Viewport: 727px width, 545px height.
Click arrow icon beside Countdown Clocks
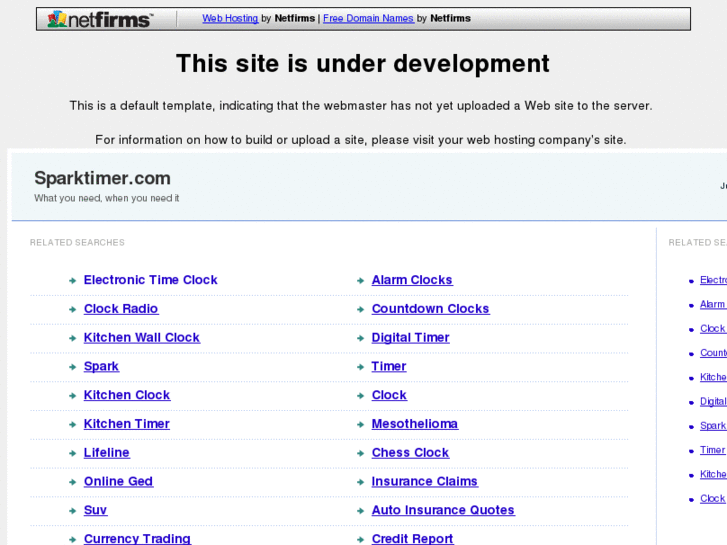pyautogui.click(x=360, y=309)
